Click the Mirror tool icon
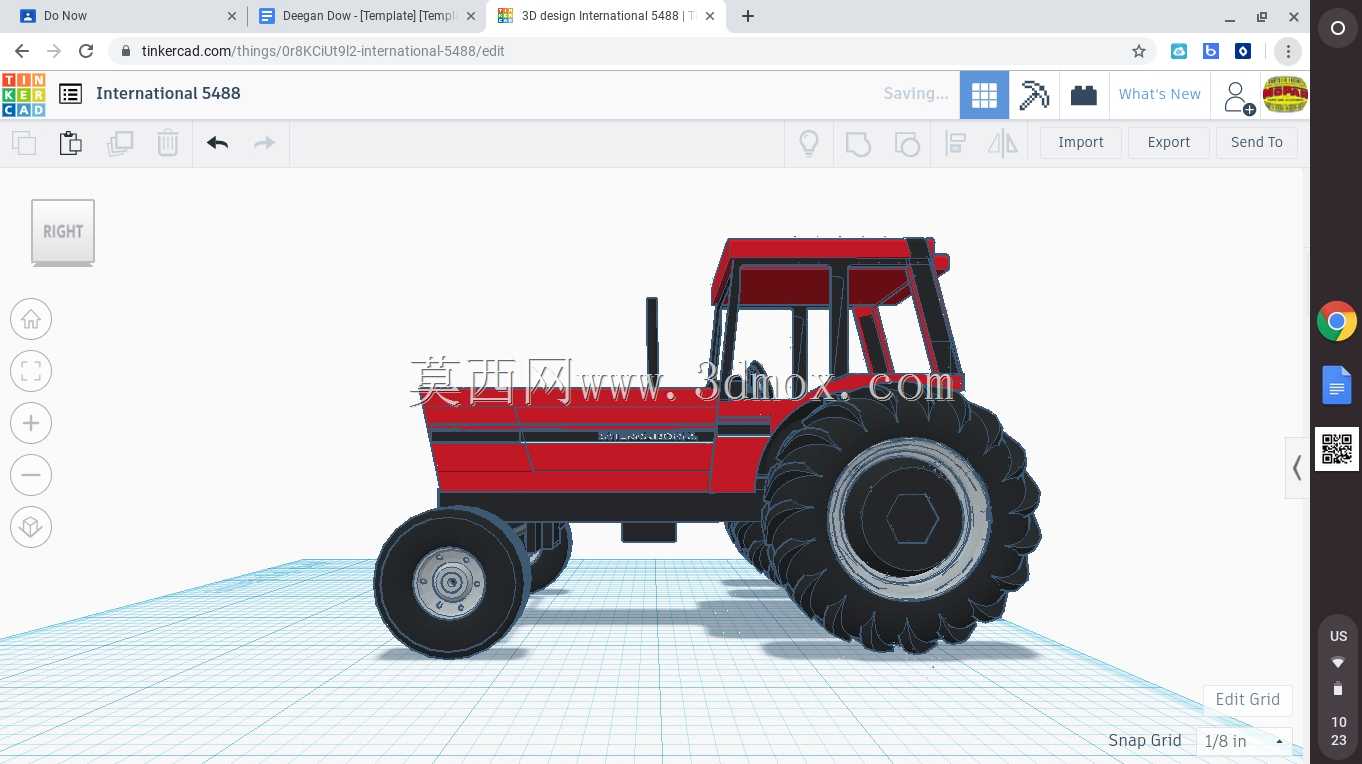Viewport: 1362px width, 764px height. [1002, 143]
